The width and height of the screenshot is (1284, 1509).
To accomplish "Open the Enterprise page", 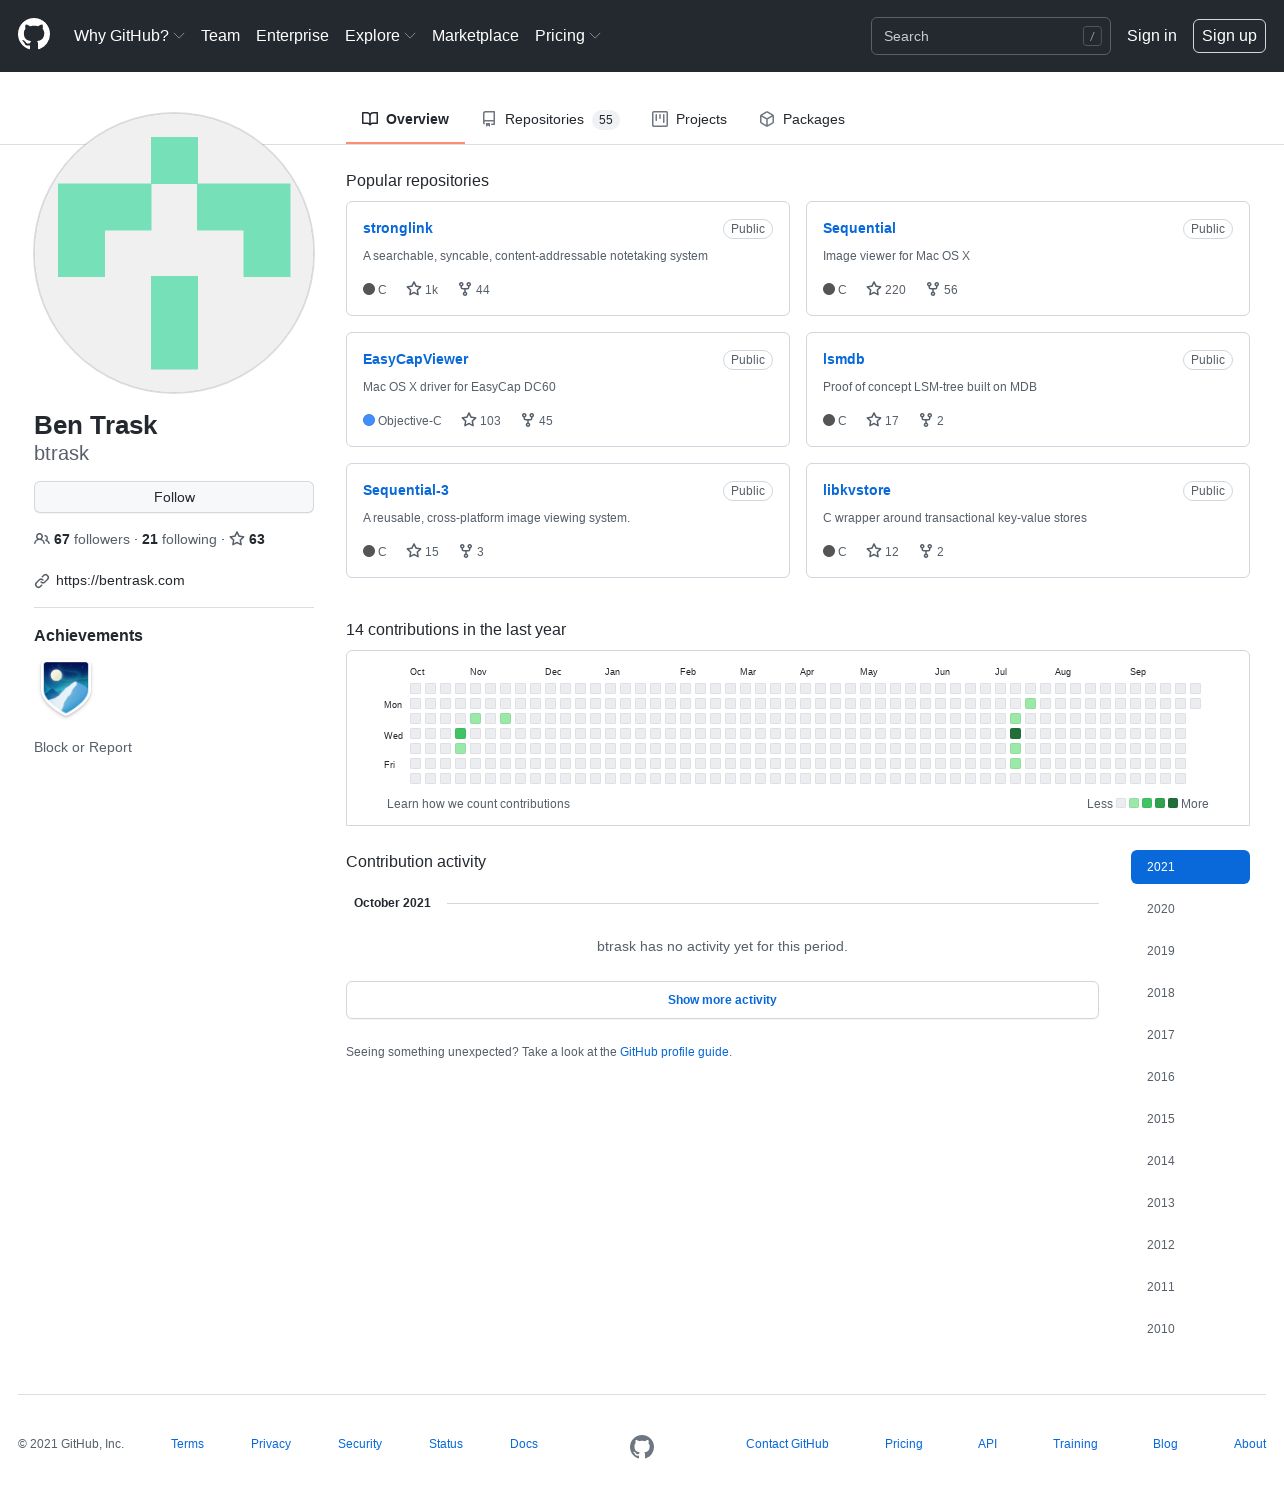I will pyautogui.click(x=292, y=35).
